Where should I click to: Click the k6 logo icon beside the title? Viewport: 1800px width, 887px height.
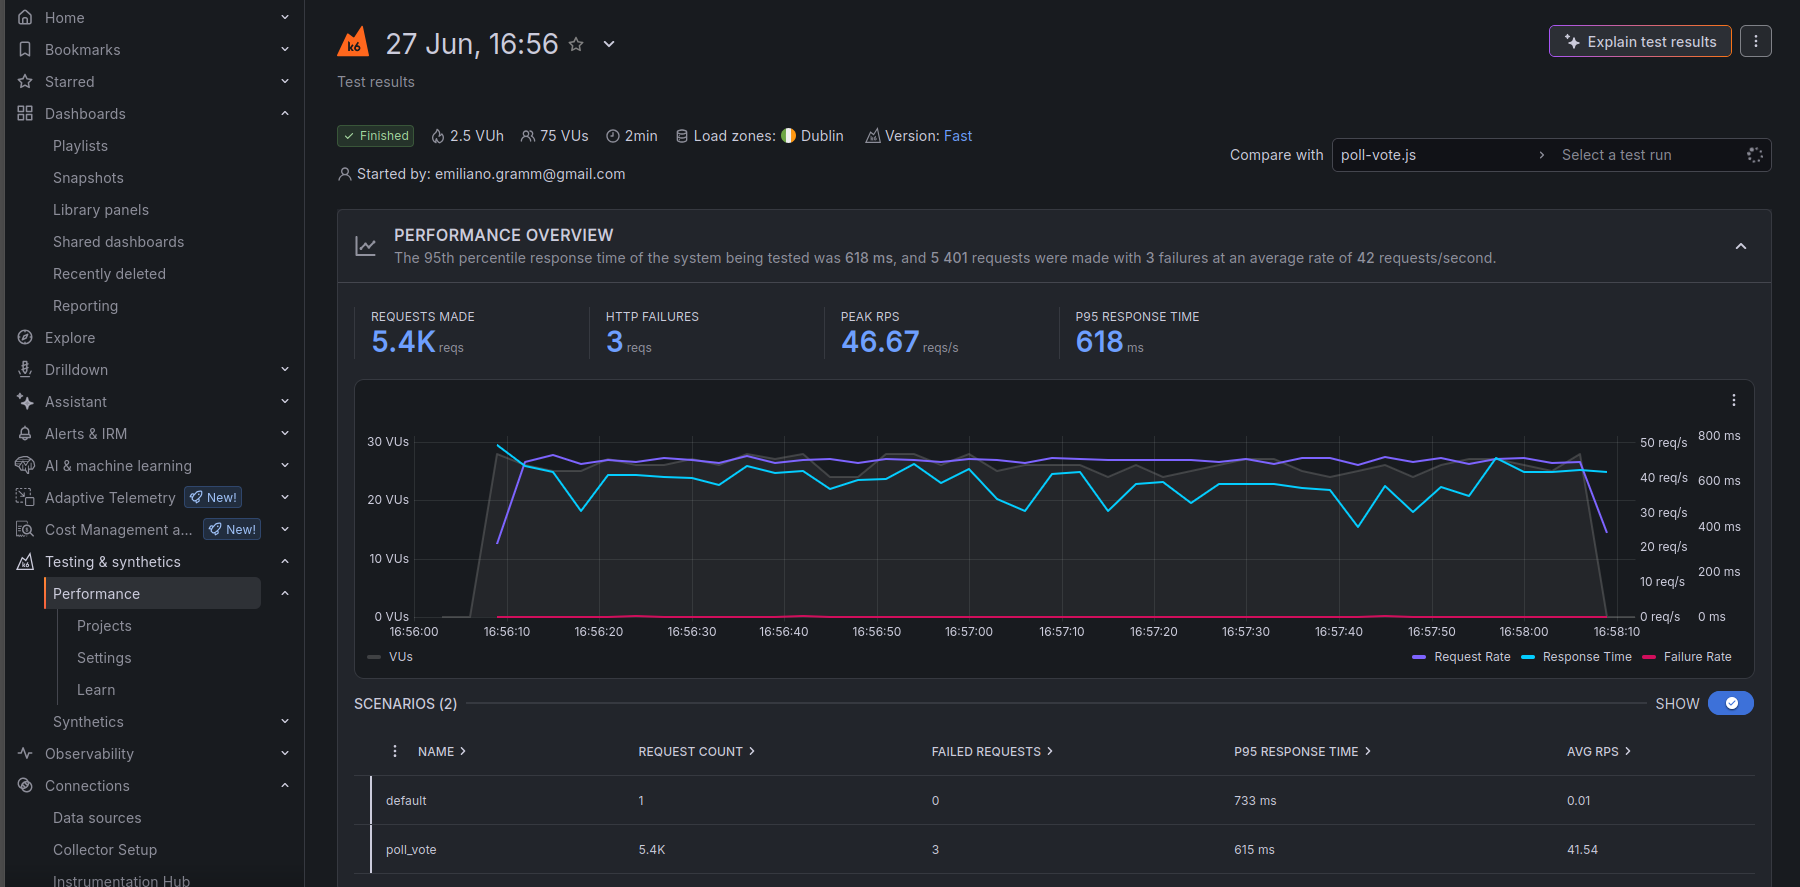(353, 43)
